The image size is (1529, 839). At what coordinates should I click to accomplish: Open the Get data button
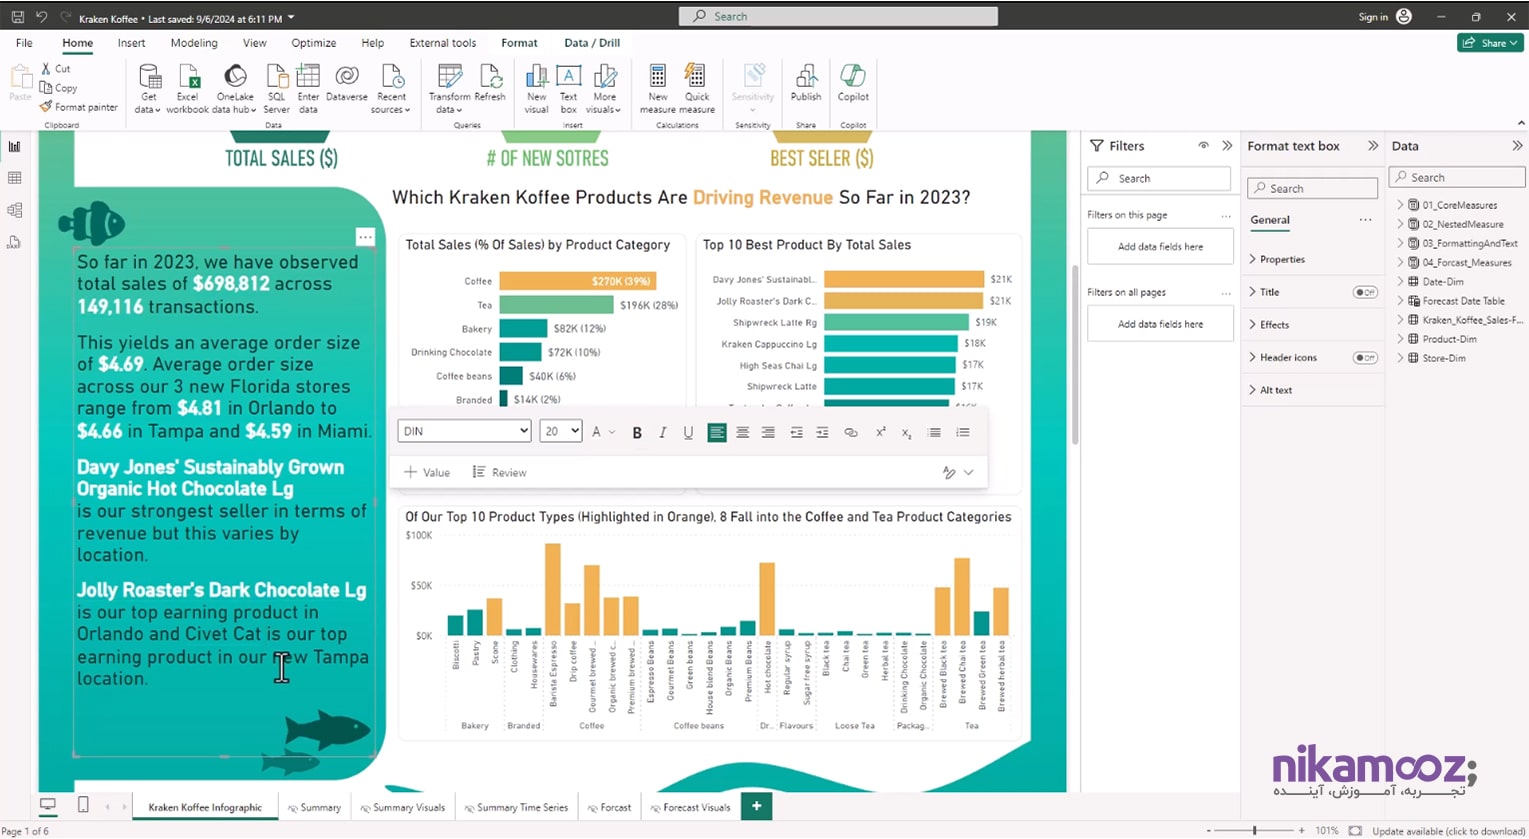click(149, 89)
